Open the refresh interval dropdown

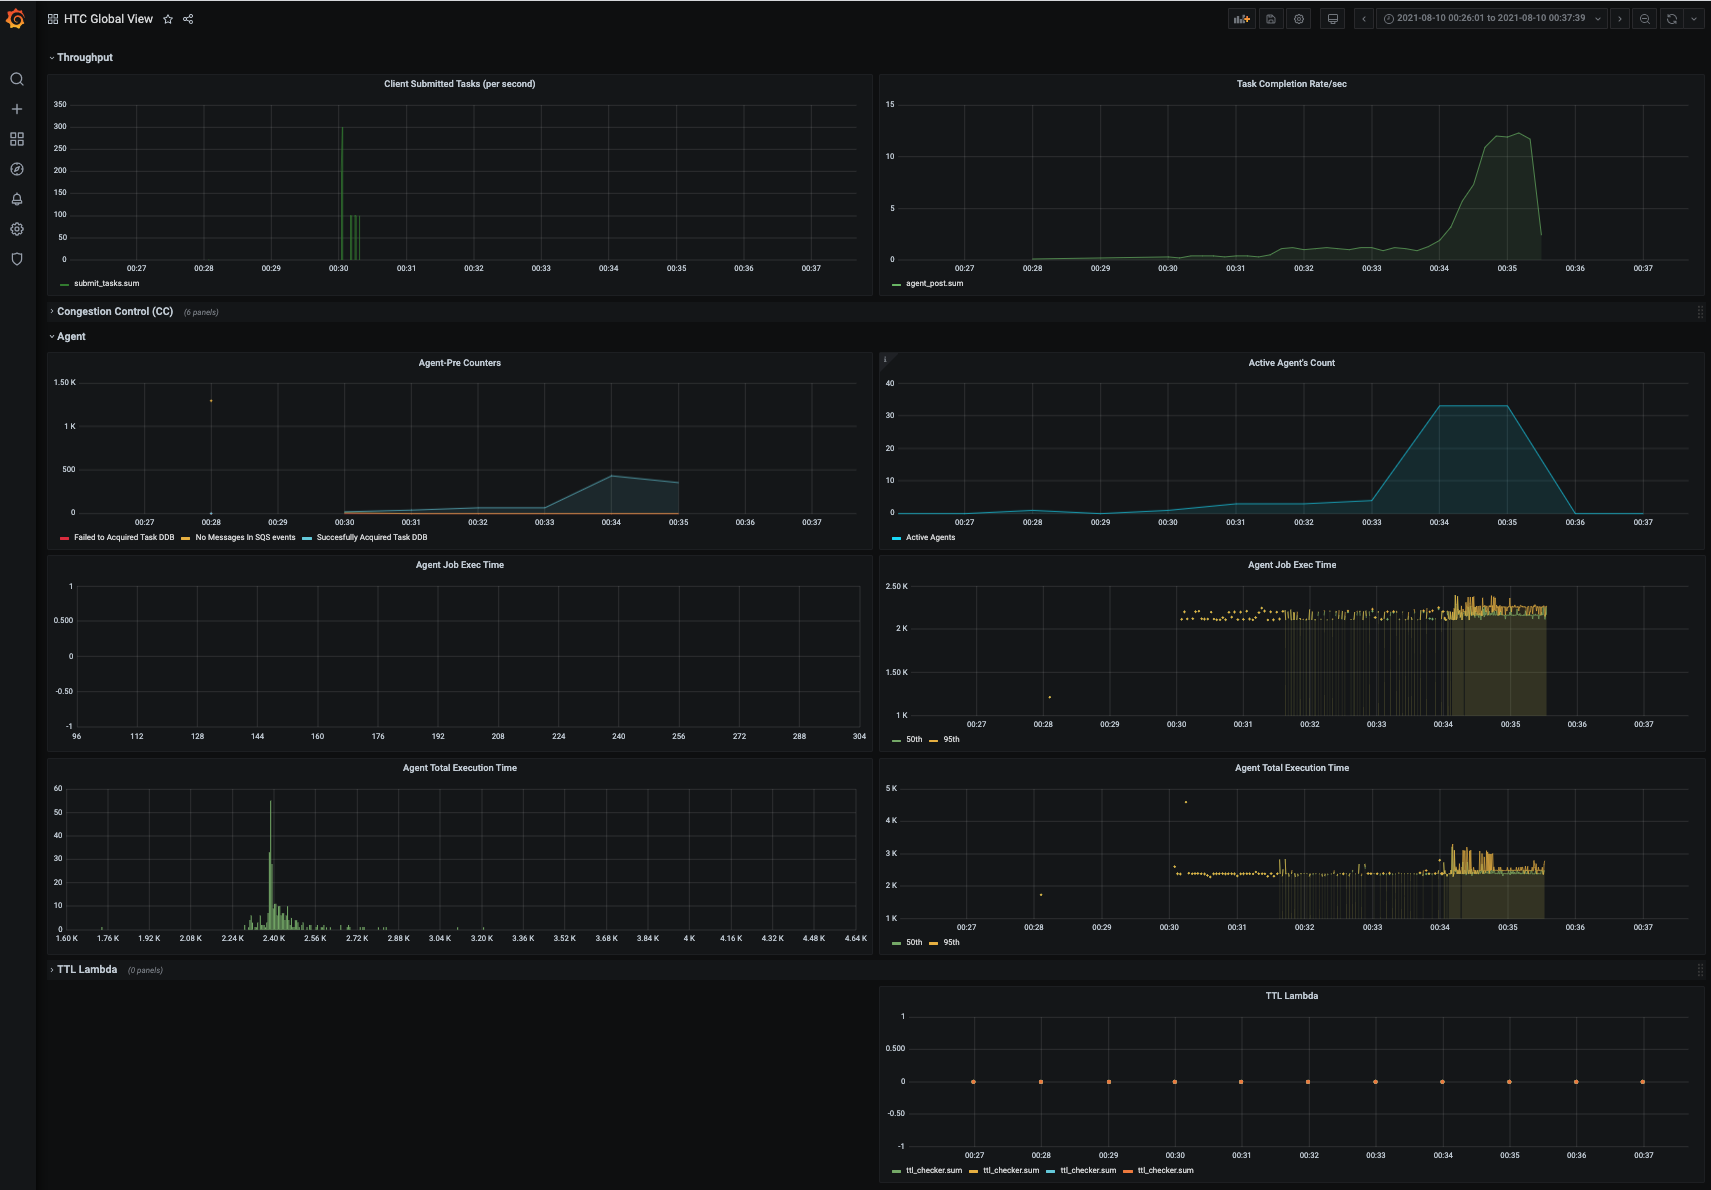1694,19
